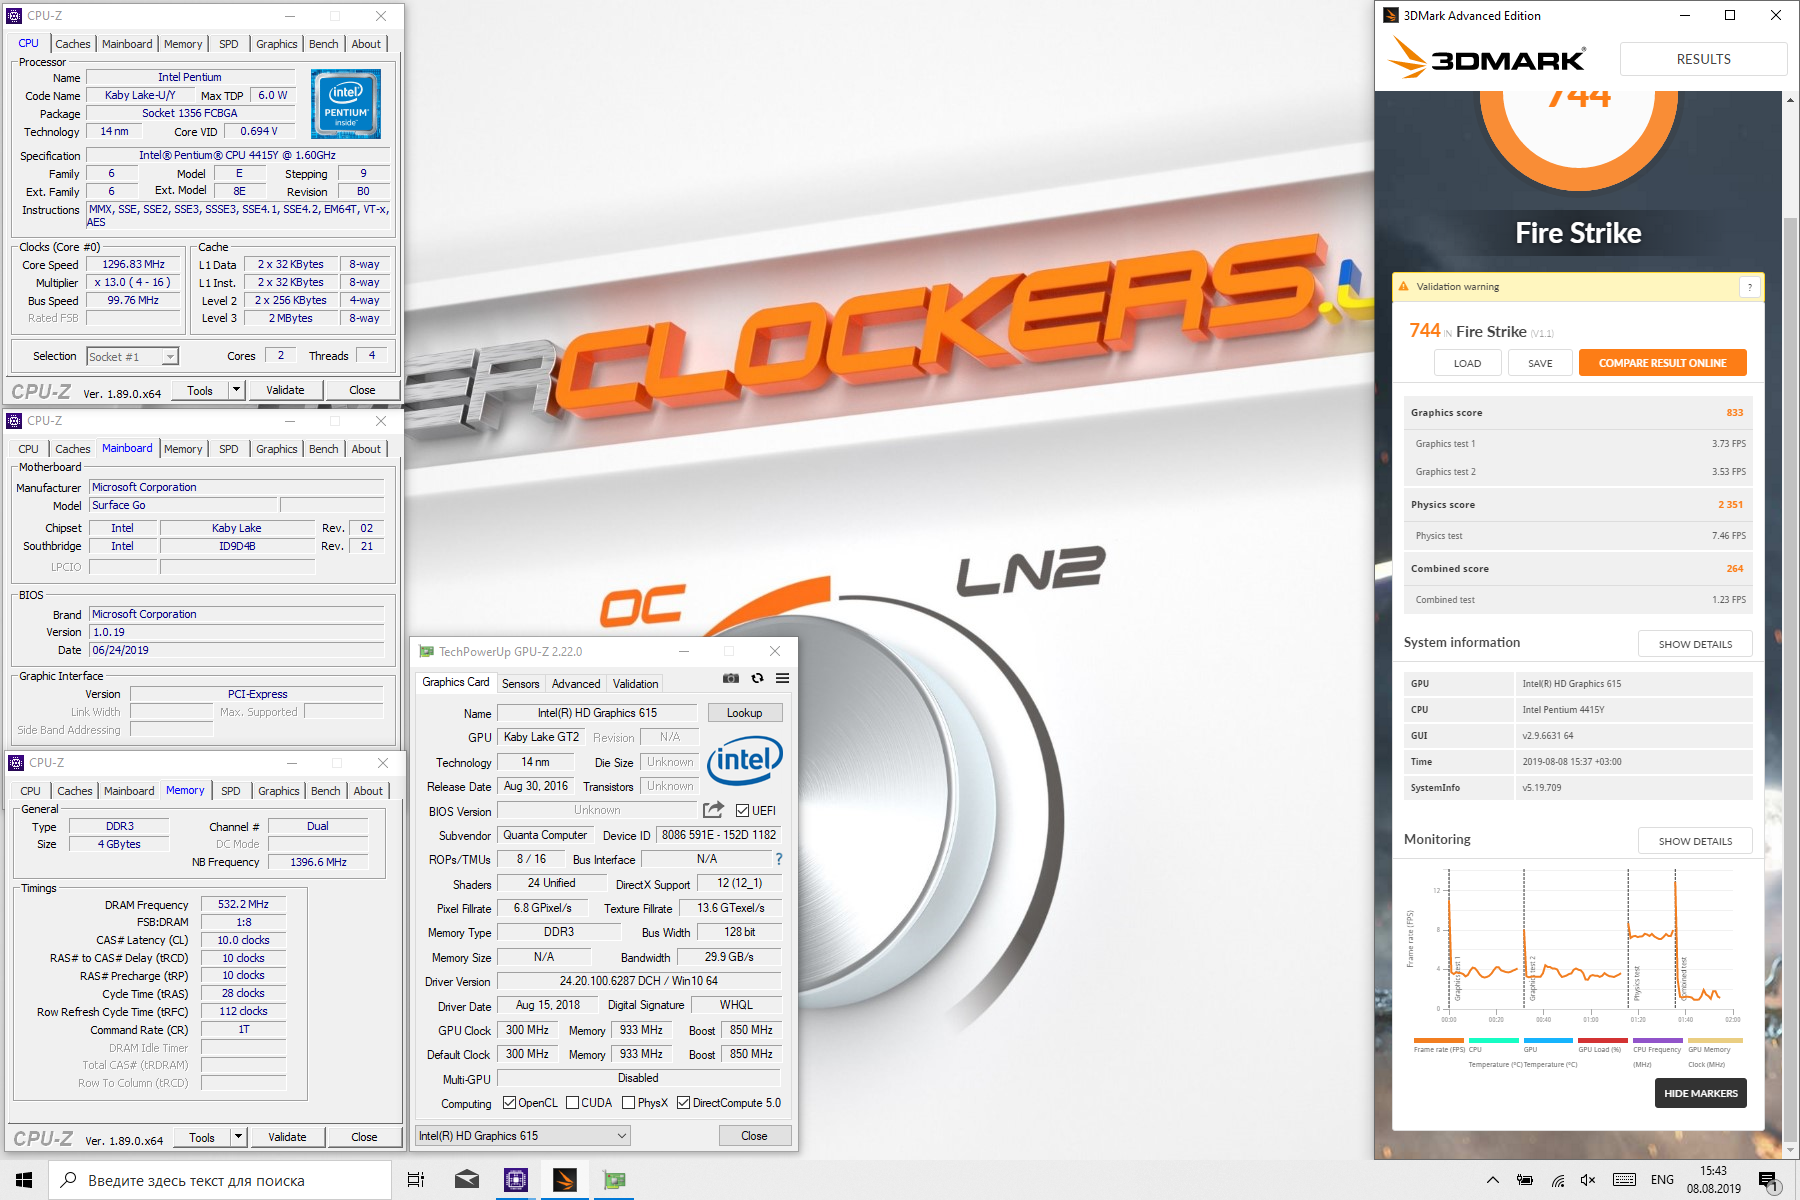Switch to 3DMark taskbar icon

(565, 1180)
